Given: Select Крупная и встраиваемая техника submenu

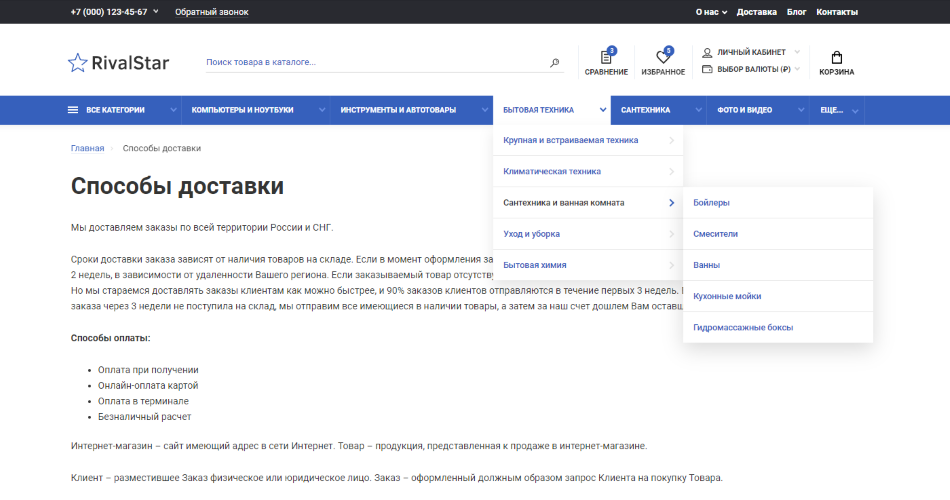Looking at the screenshot, I should 588,140.
